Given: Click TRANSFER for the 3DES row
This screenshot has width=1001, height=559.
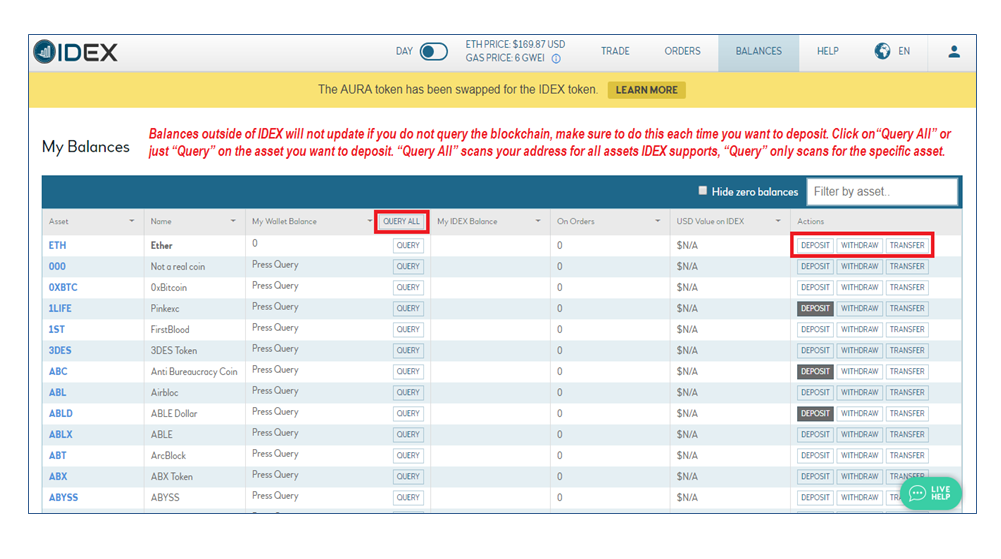Looking at the screenshot, I should [907, 350].
